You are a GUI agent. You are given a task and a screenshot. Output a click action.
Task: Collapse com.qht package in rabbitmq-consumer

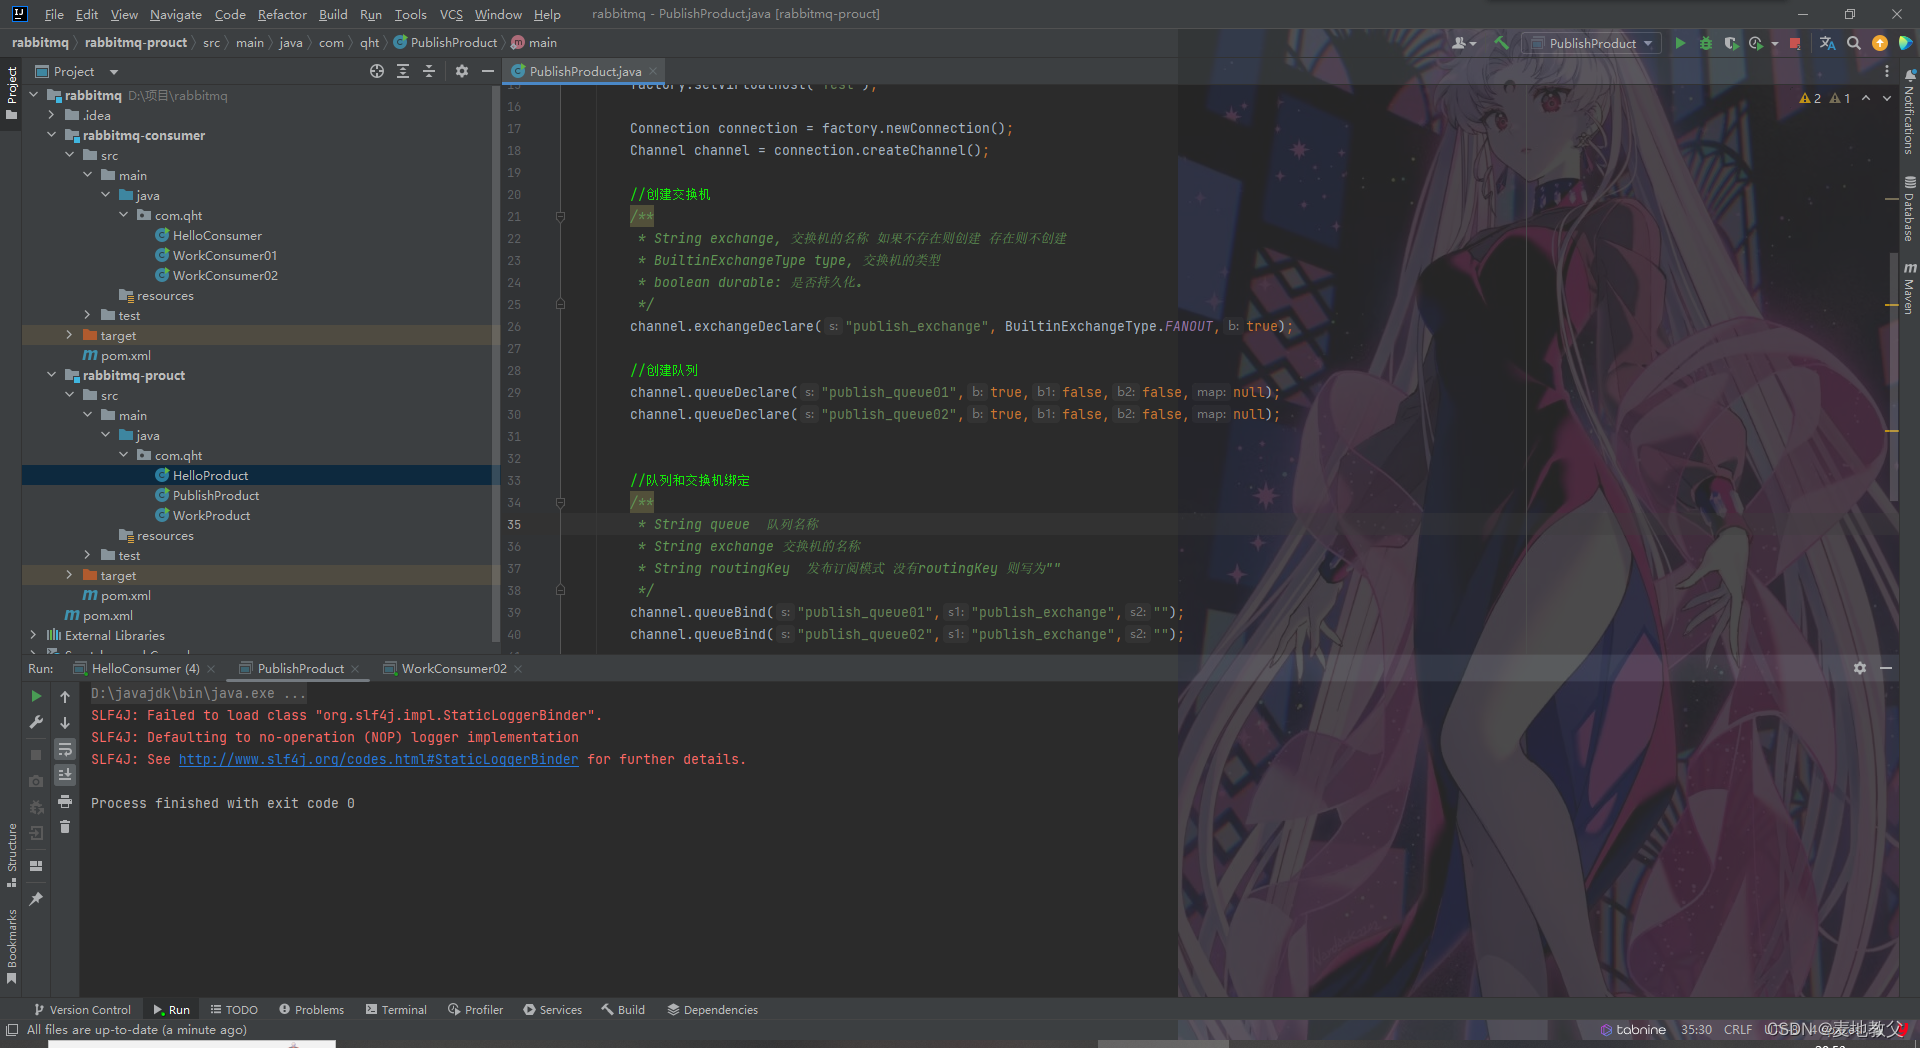click(123, 215)
